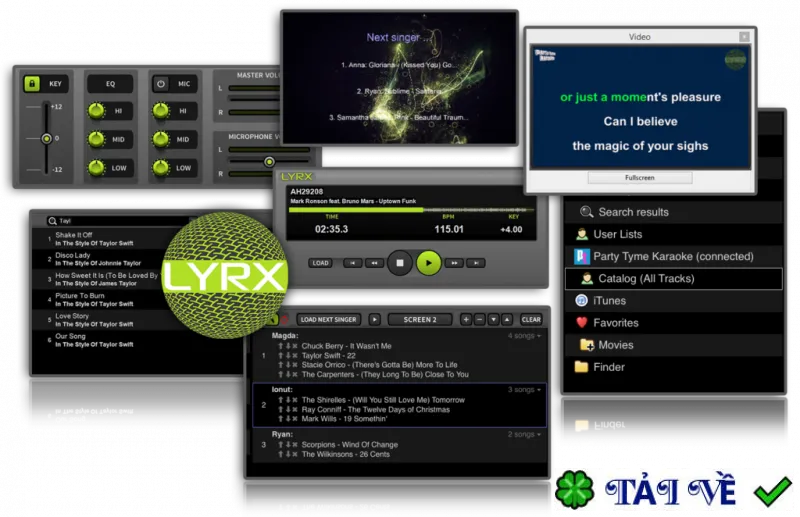Click the Favorites heart icon

tap(582, 323)
